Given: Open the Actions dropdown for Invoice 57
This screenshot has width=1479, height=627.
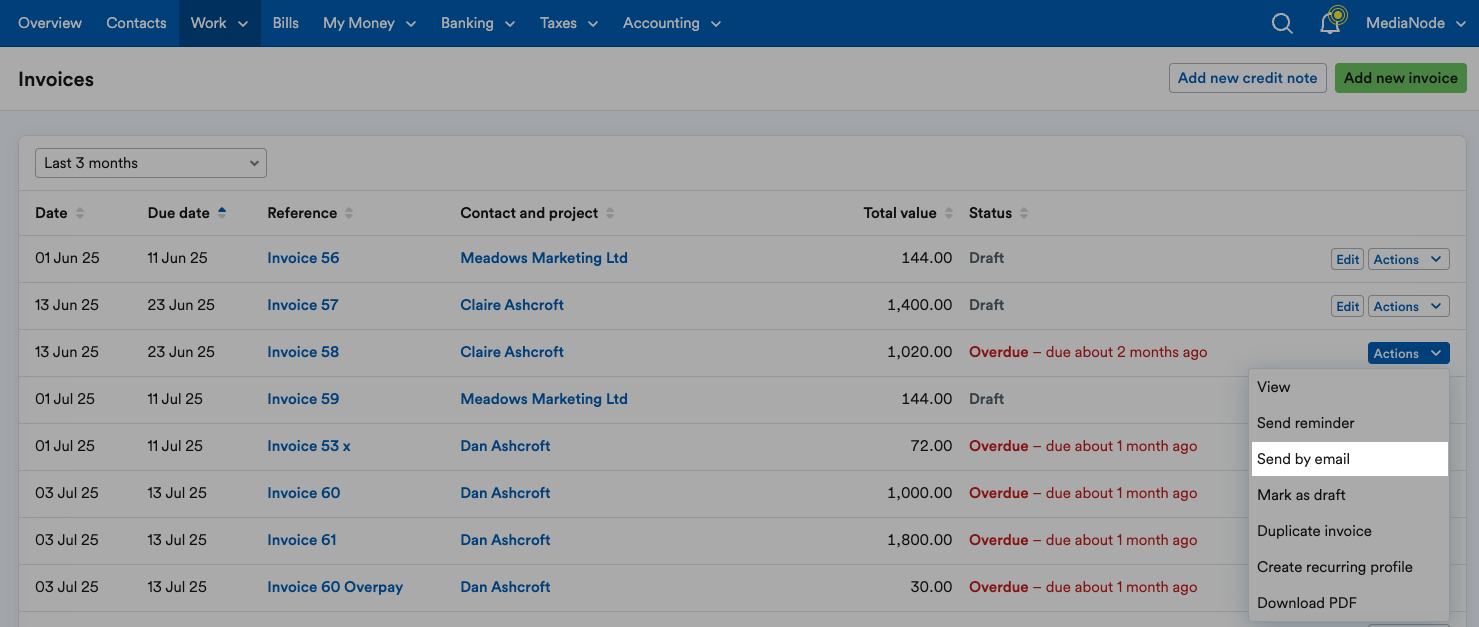Looking at the screenshot, I should coord(1408,306).
